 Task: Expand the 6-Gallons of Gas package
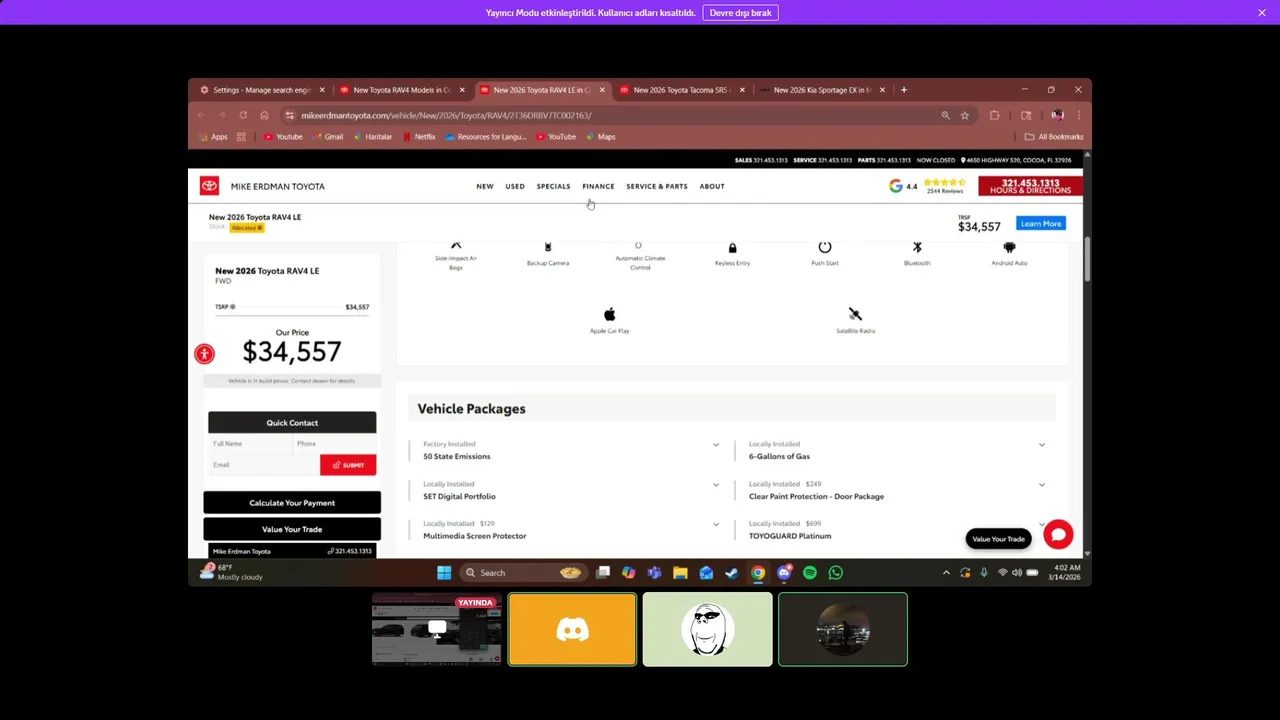coord(1042,445)
